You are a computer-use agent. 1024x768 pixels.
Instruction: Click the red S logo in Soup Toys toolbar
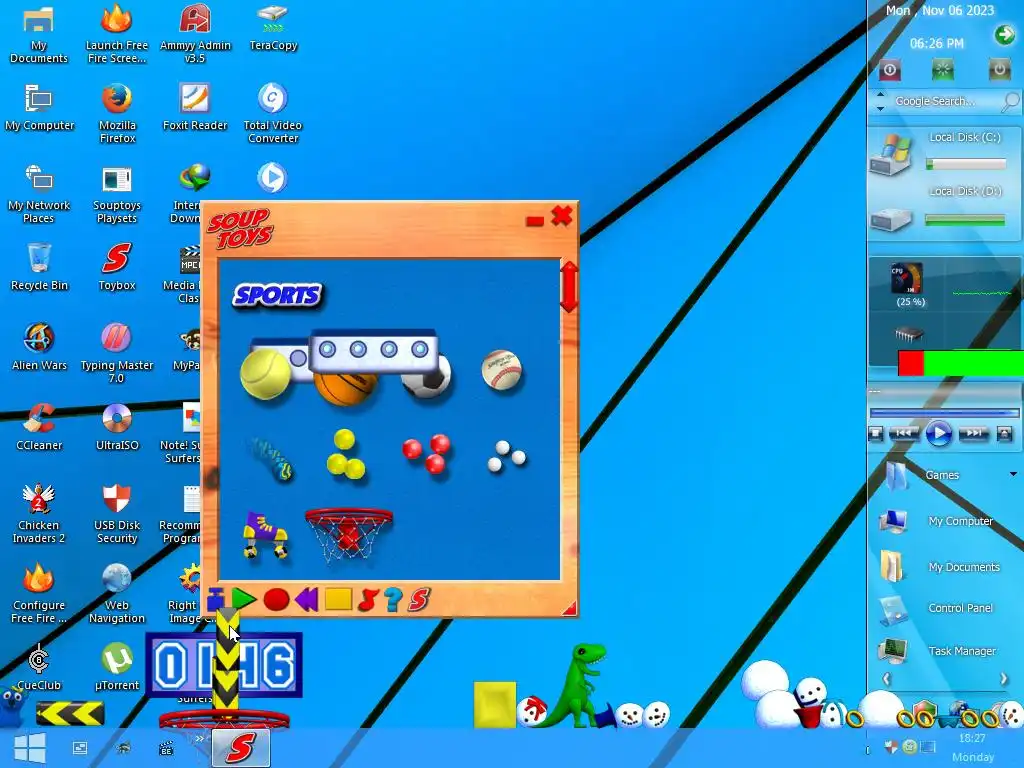pyautogui.click(x=419, y=600)
